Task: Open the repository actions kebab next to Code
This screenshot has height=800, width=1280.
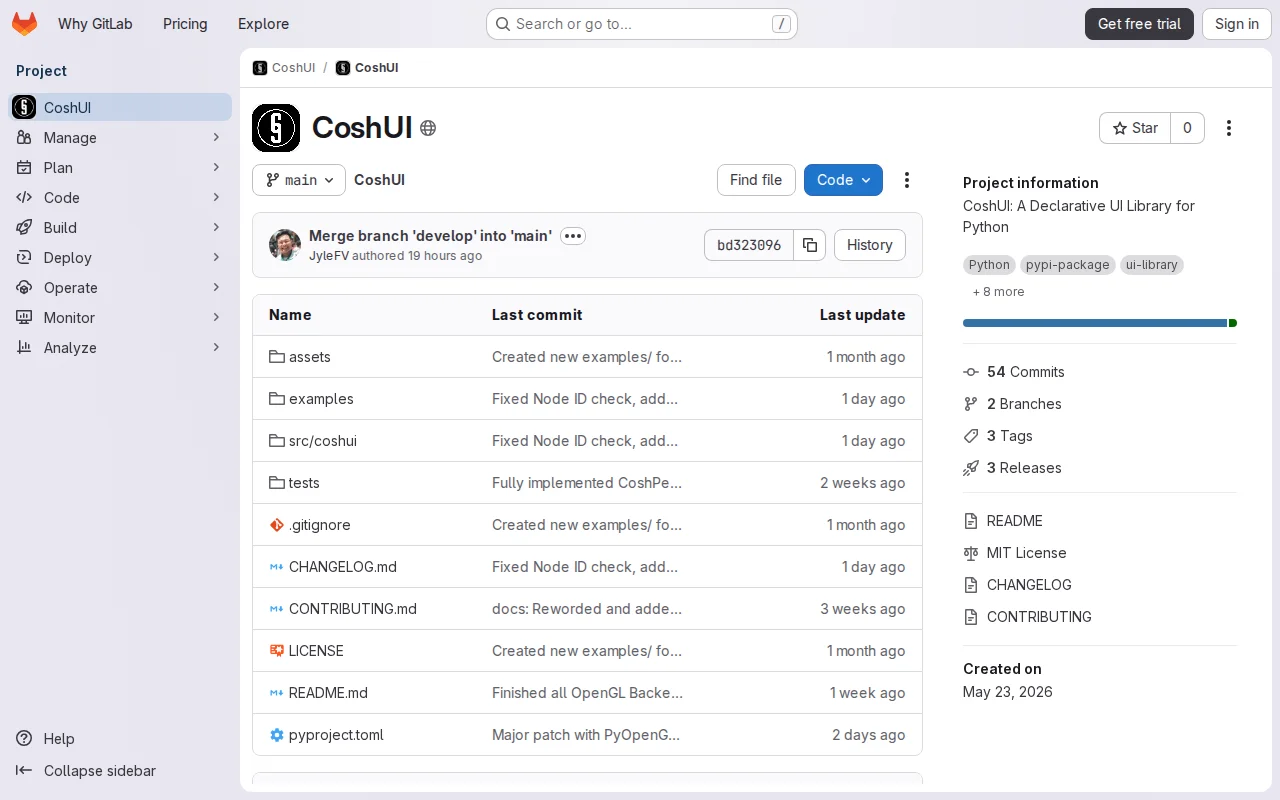Action: (x=907, y=180)
